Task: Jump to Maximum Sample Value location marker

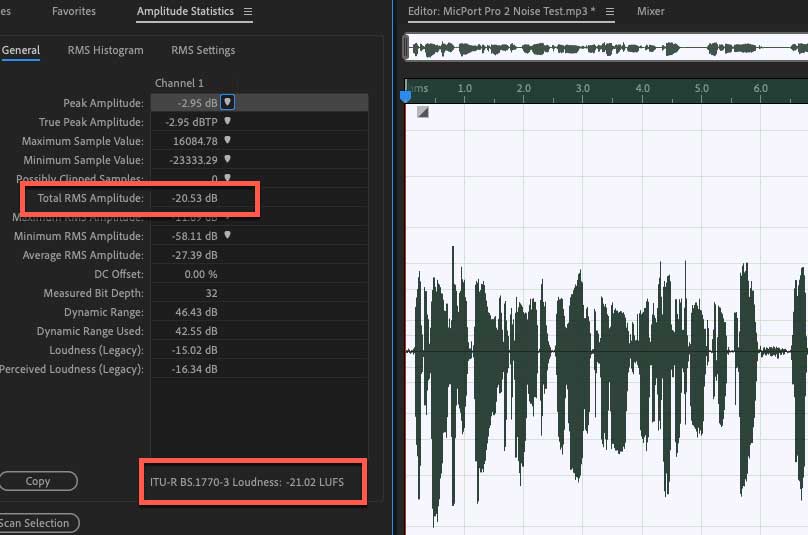Action: (x=227, y=140)
